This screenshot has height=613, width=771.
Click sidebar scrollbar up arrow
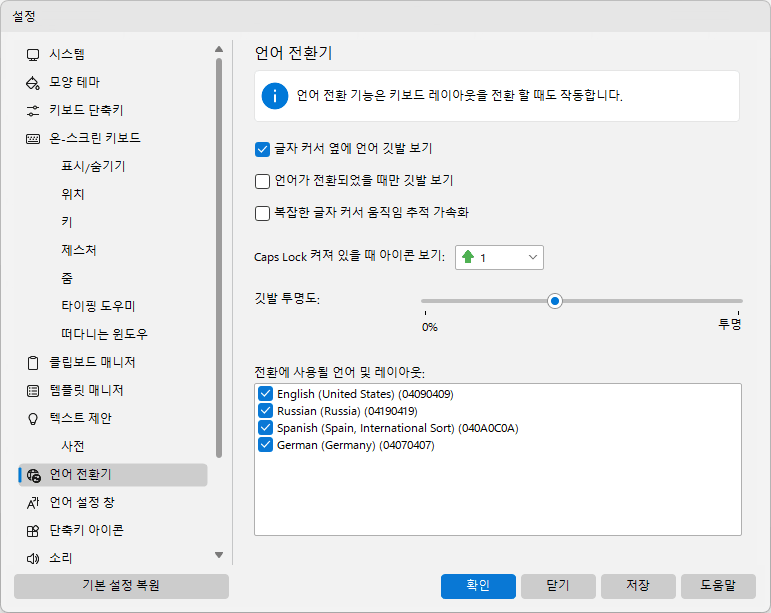pos(219,49)
